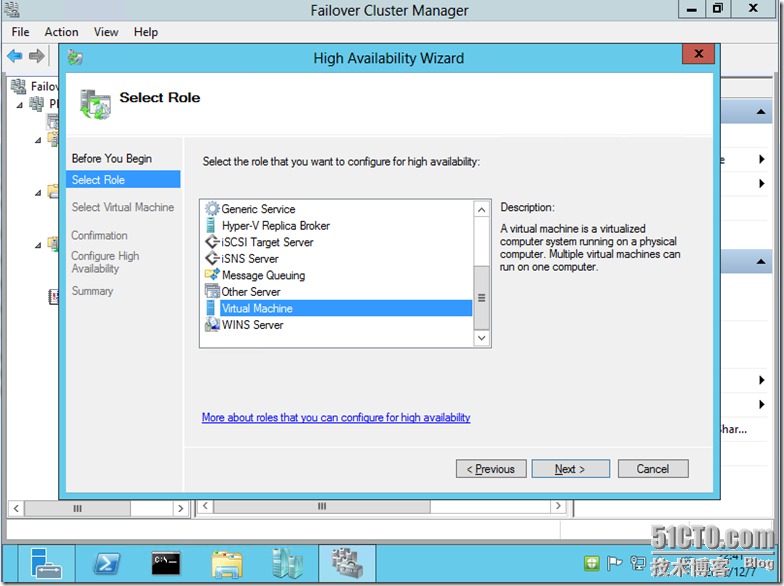Select the Select Role wizard step

tap(123, 180)
